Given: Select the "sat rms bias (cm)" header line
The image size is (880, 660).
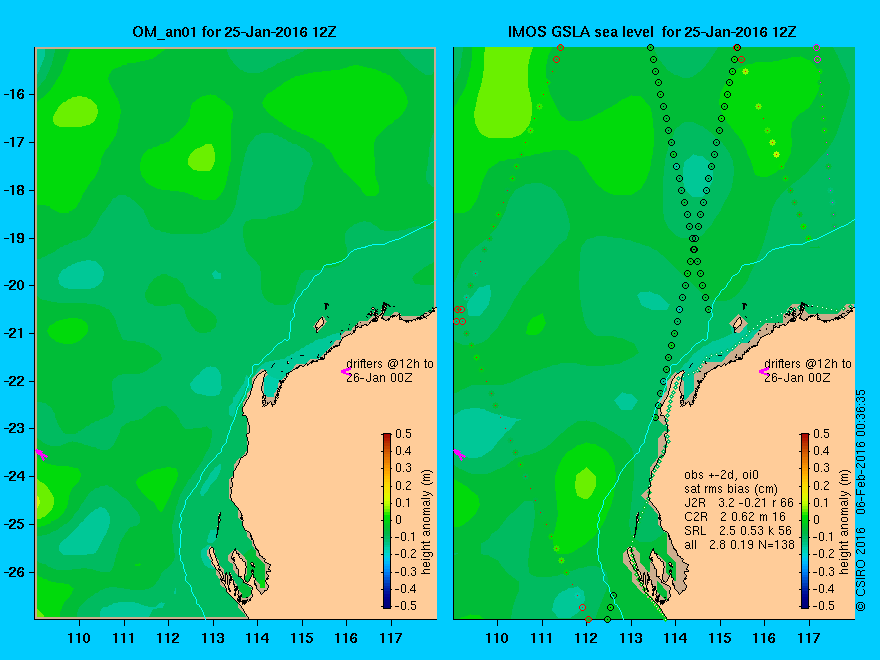Looking at the screenshot, I should (x=731, y=489).
